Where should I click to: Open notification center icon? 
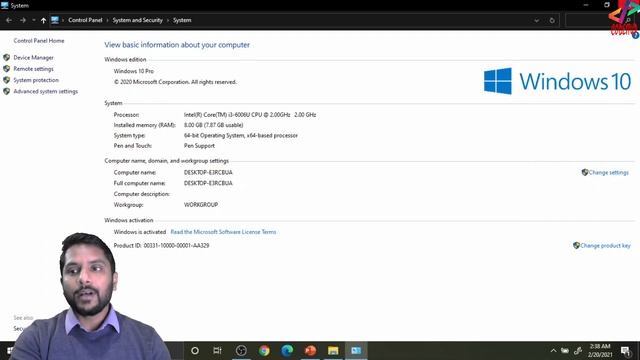coord(625,351)
